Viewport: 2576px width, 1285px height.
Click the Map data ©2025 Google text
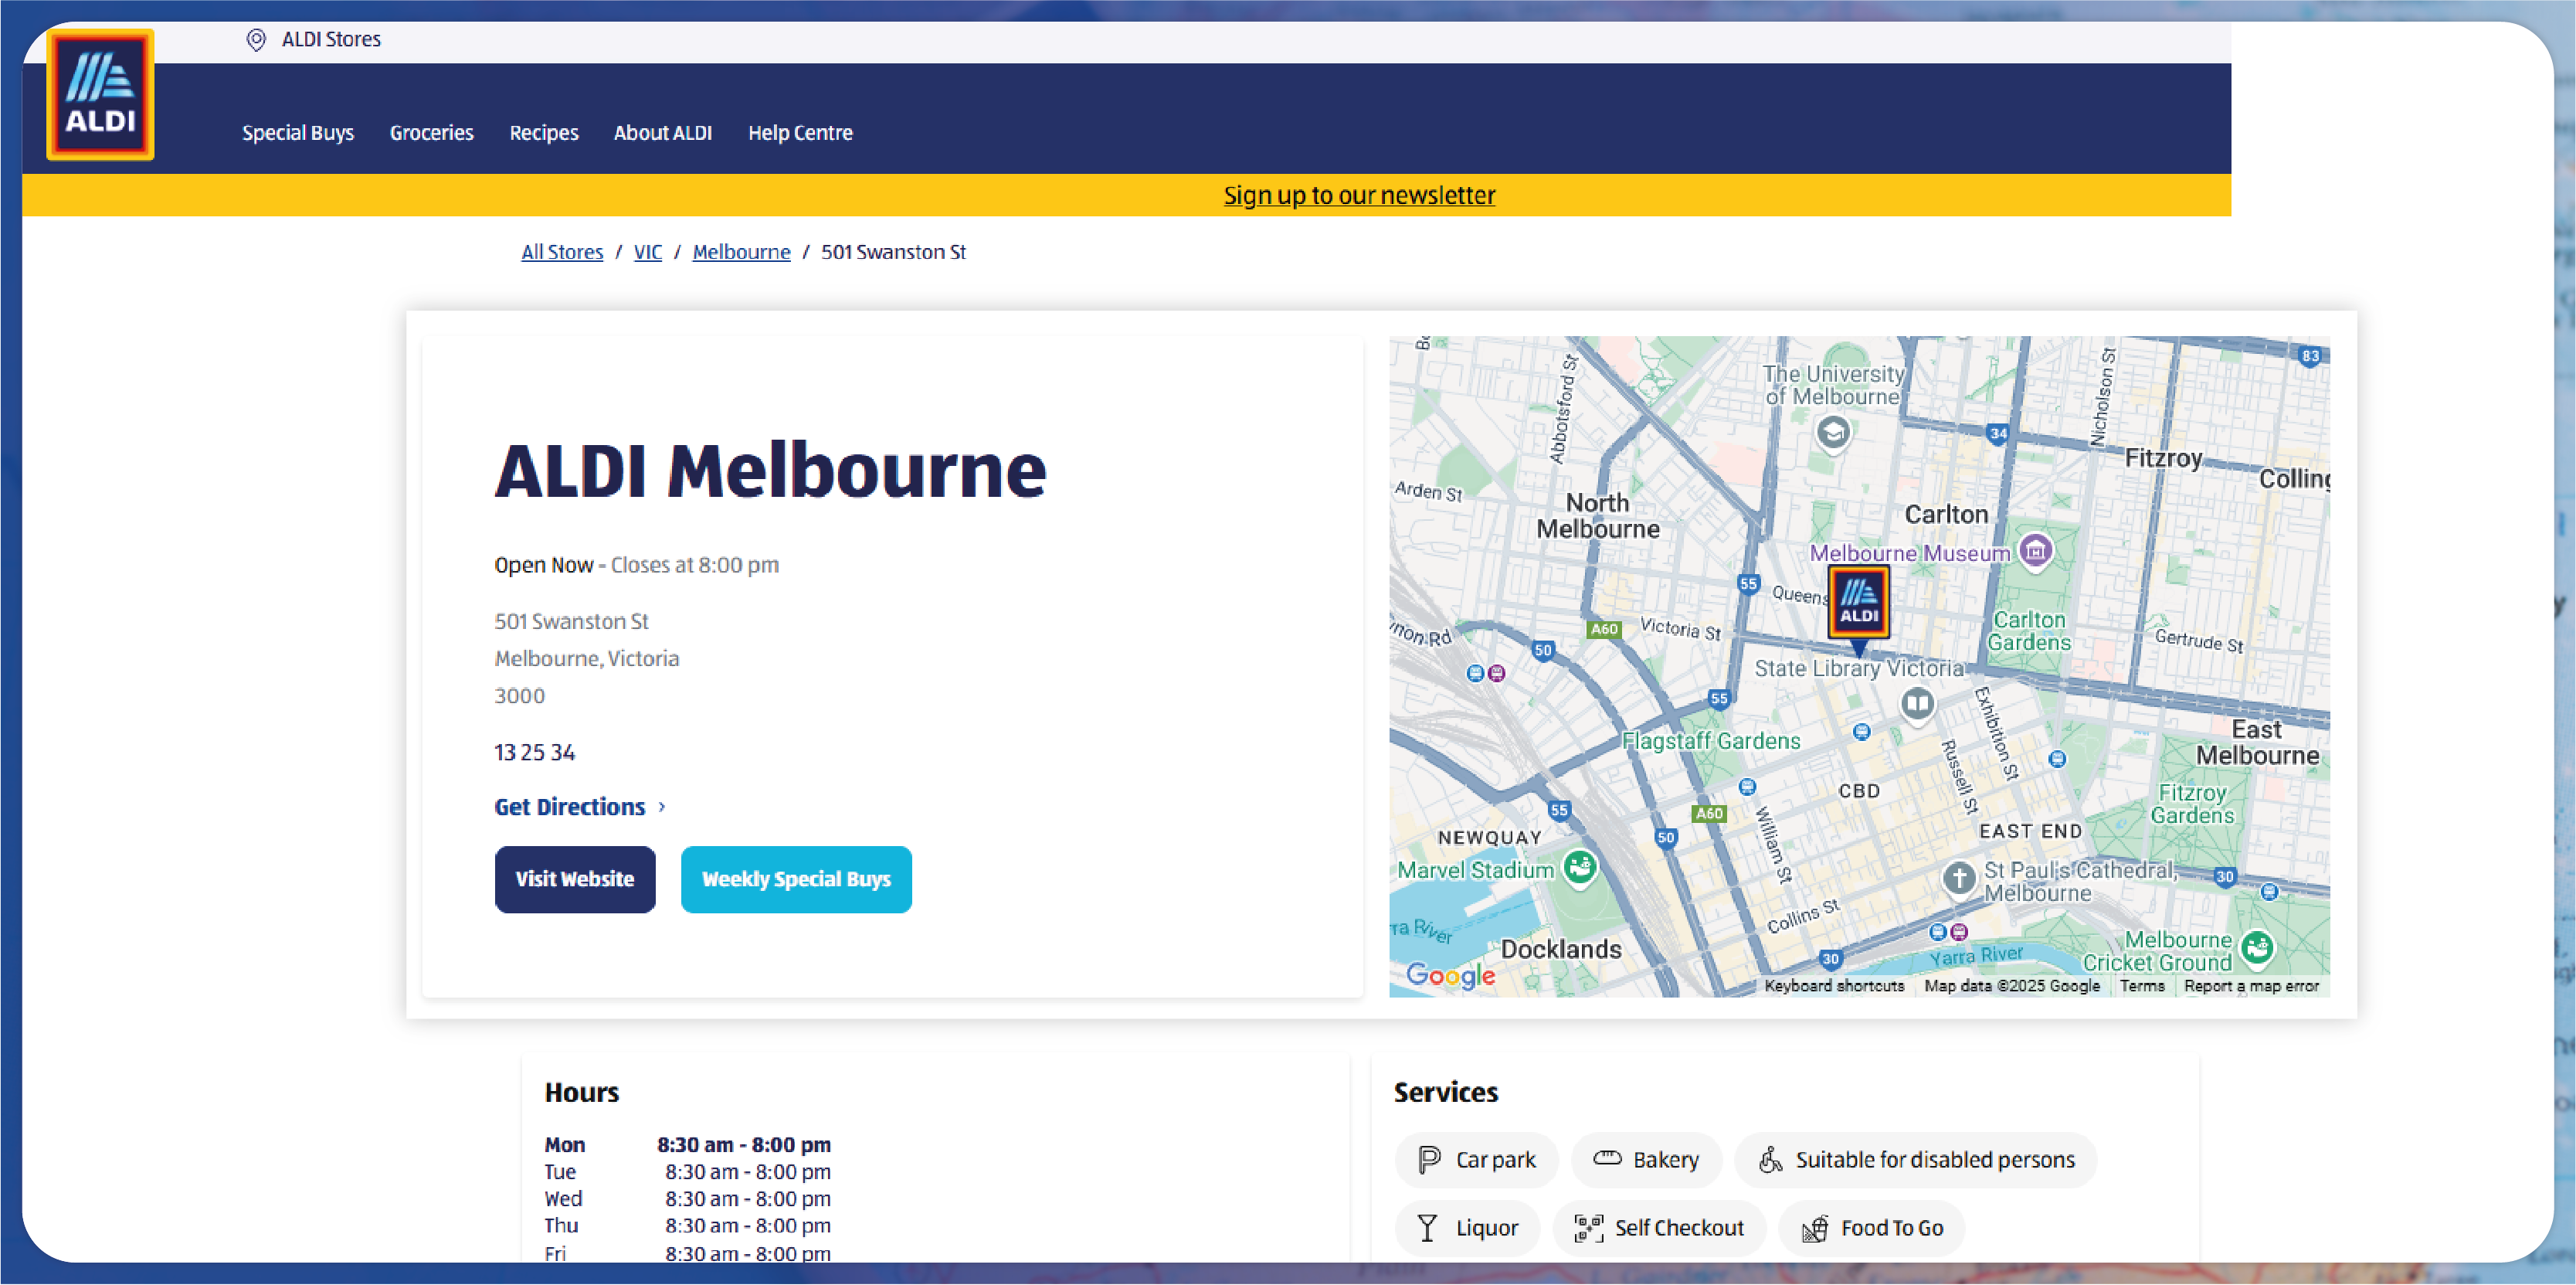click(x=2012, y=986)
